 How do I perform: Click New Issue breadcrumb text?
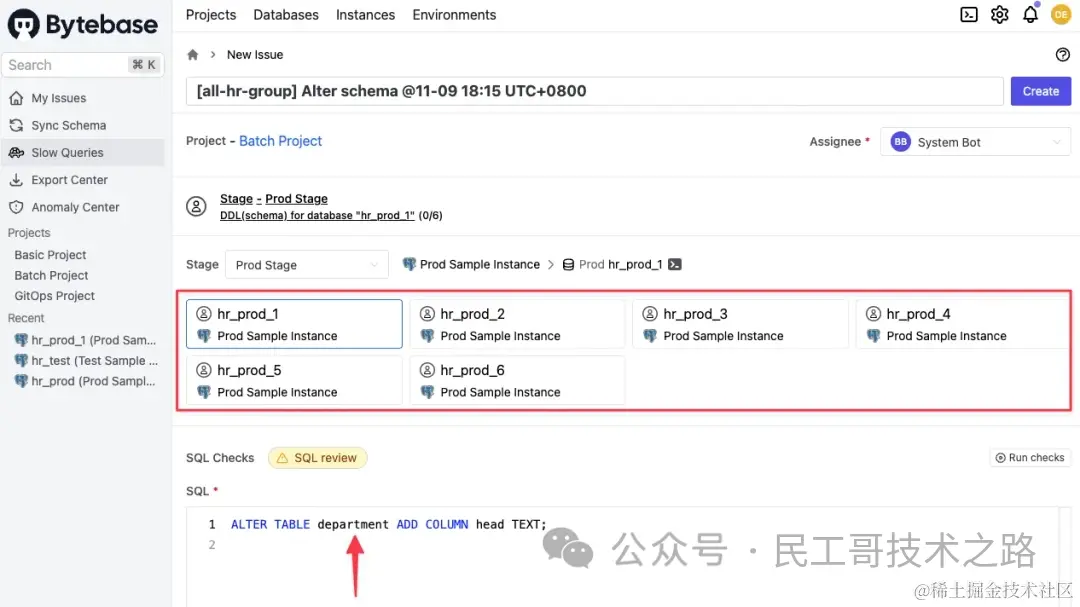point(255,54)
